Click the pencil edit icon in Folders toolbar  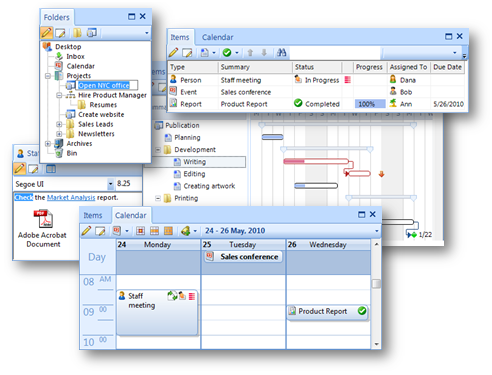coord(47,33)
